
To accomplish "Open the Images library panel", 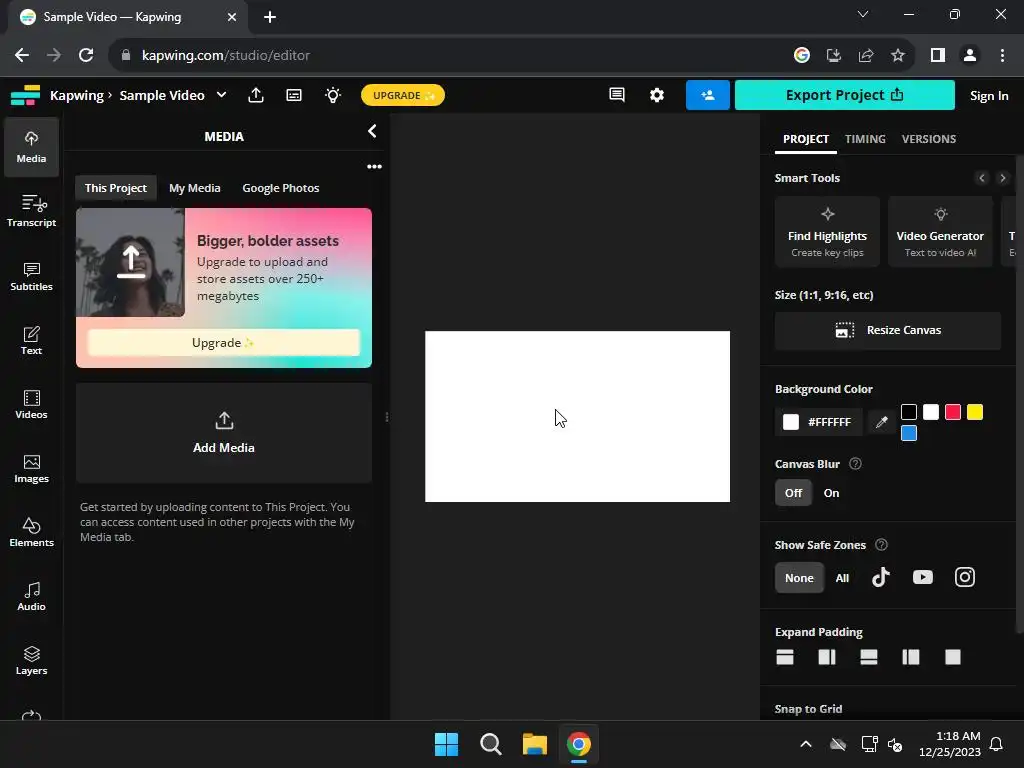I will point(31,468).
